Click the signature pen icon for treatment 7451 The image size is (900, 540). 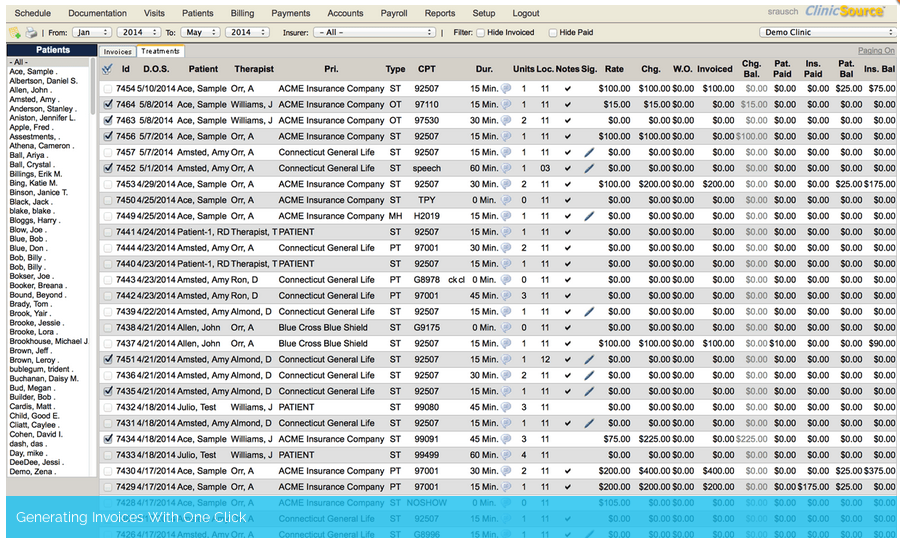pyautogui.click(x=589, y=360)
